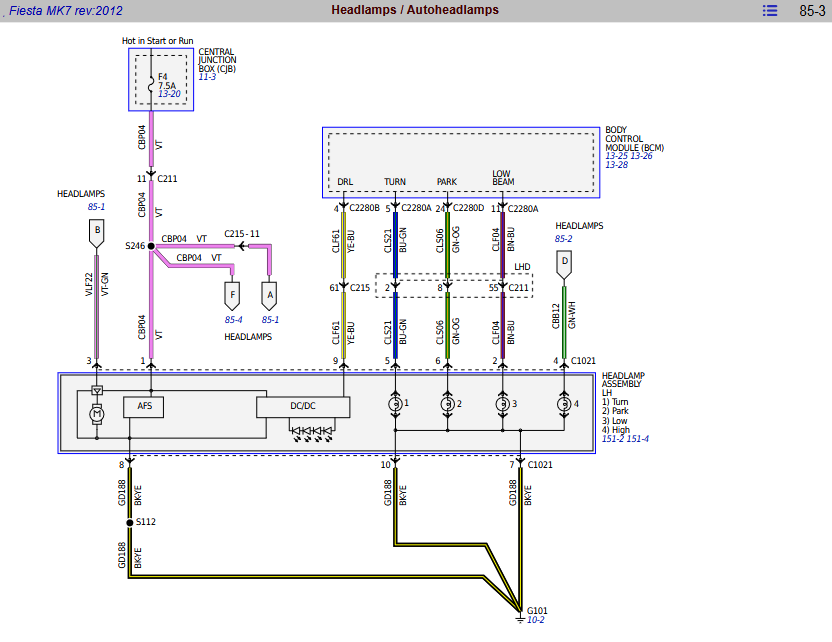Click the S246 splice point
The image size is (832, 642).
[151, 245]
